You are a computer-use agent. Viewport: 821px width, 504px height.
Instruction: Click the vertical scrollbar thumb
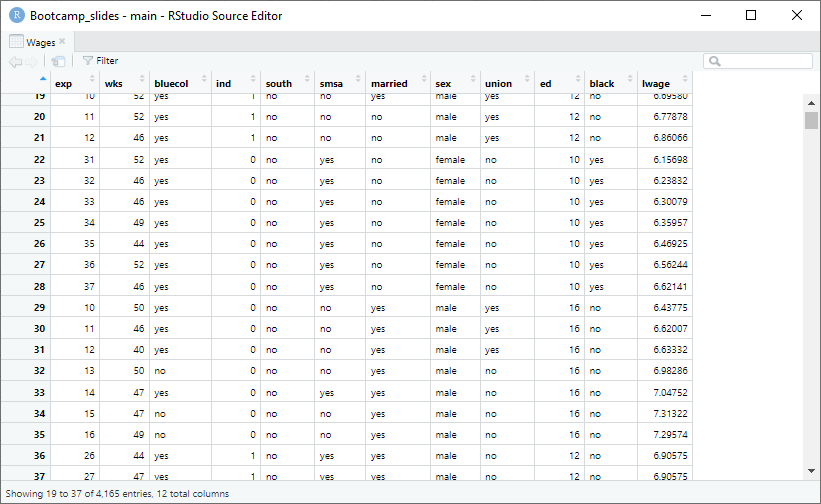click(x=811, y=121)
